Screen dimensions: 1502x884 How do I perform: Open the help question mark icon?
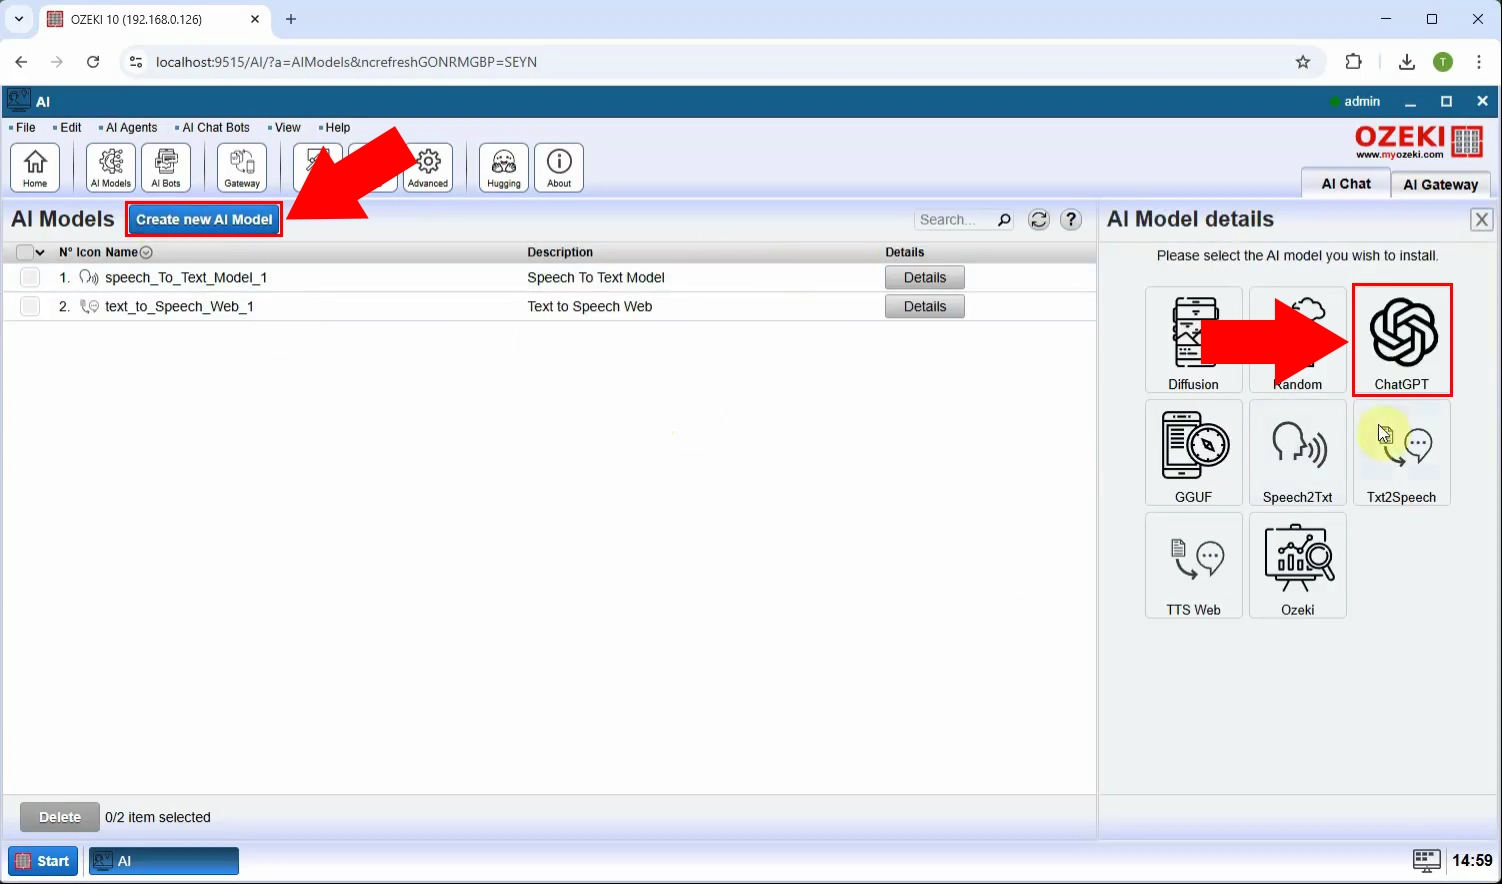click(x=1071, y=220)
